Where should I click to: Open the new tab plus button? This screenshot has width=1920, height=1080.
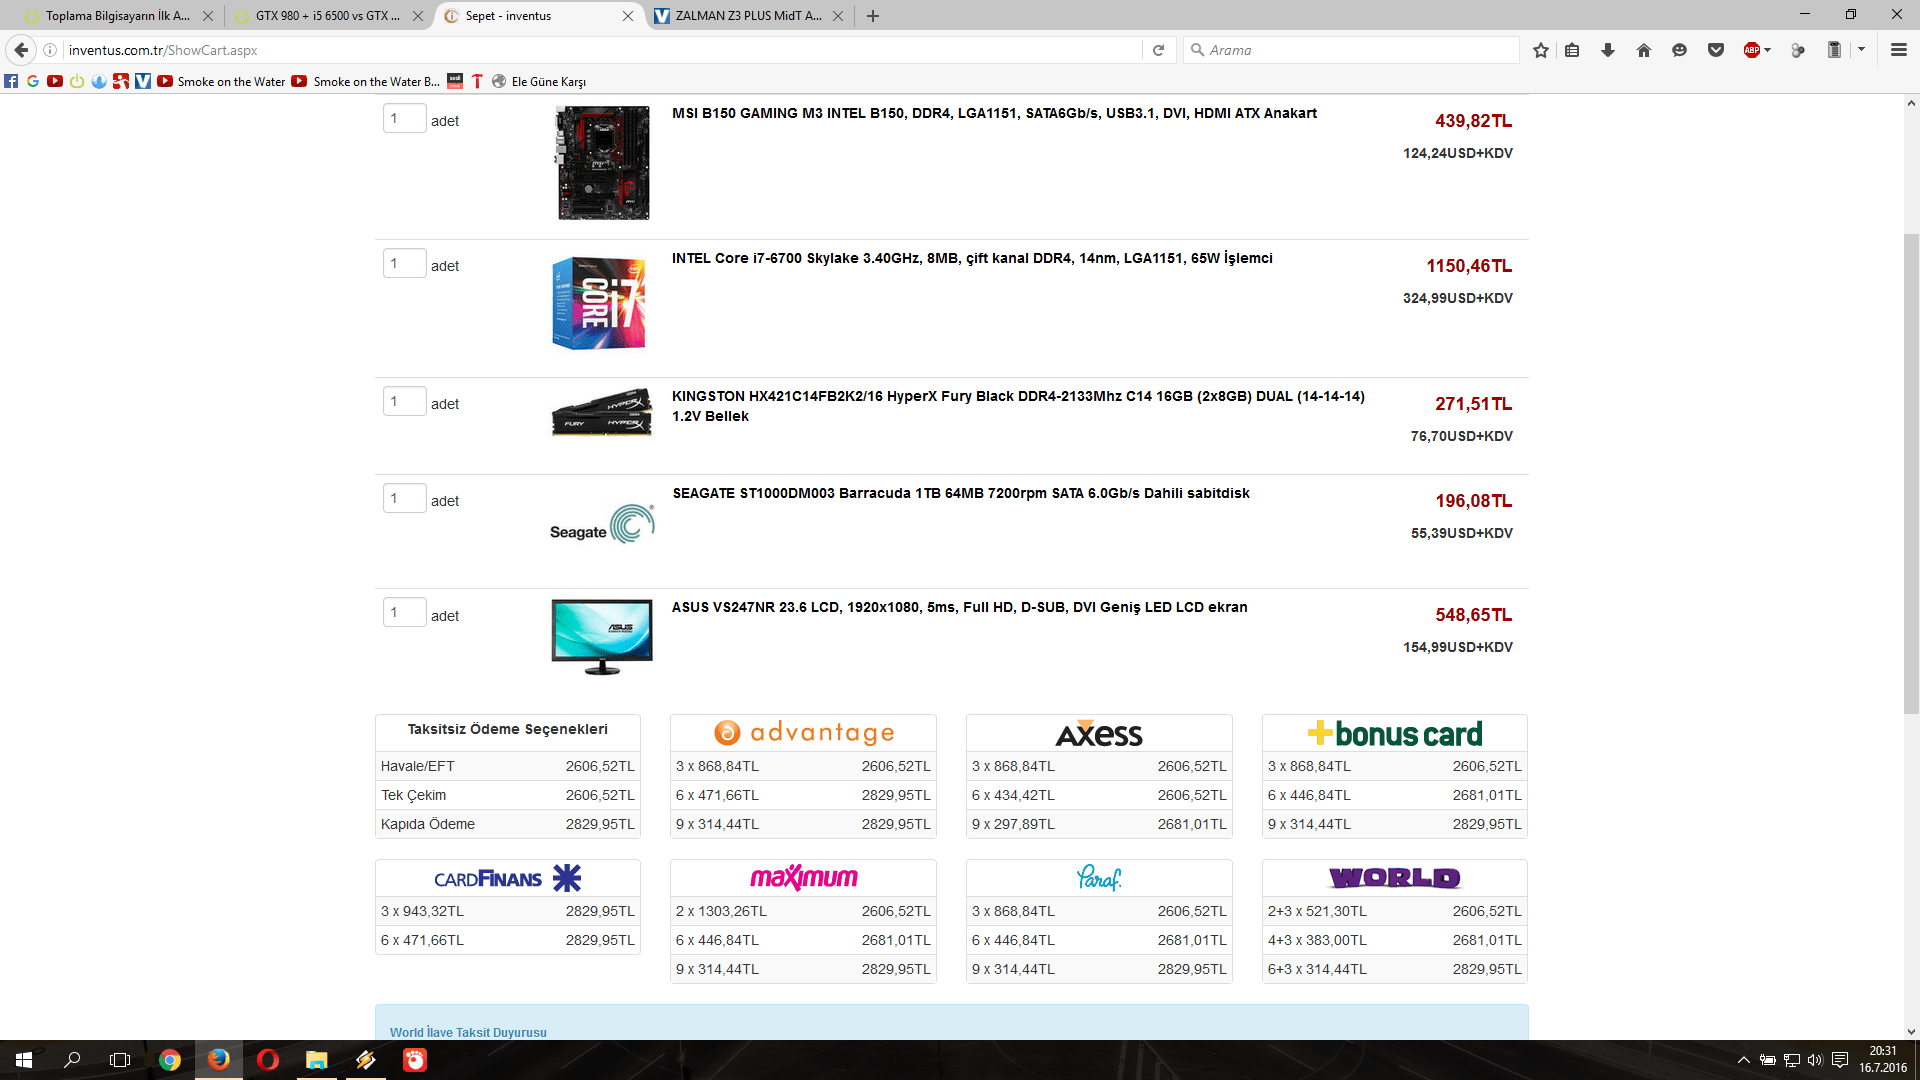873,16
